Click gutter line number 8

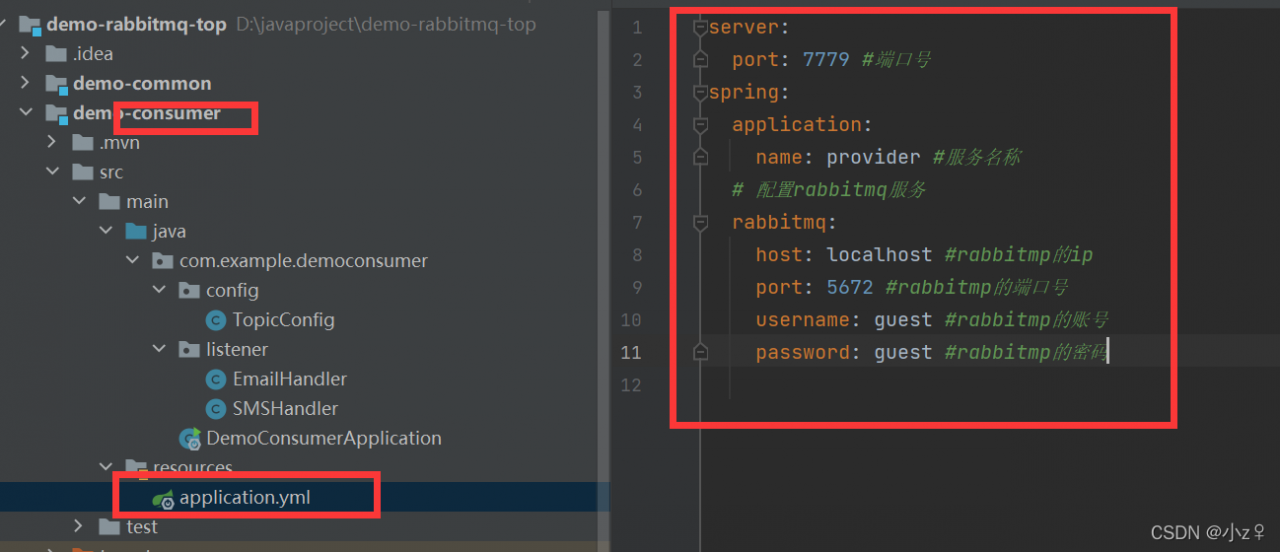point(636,255)
